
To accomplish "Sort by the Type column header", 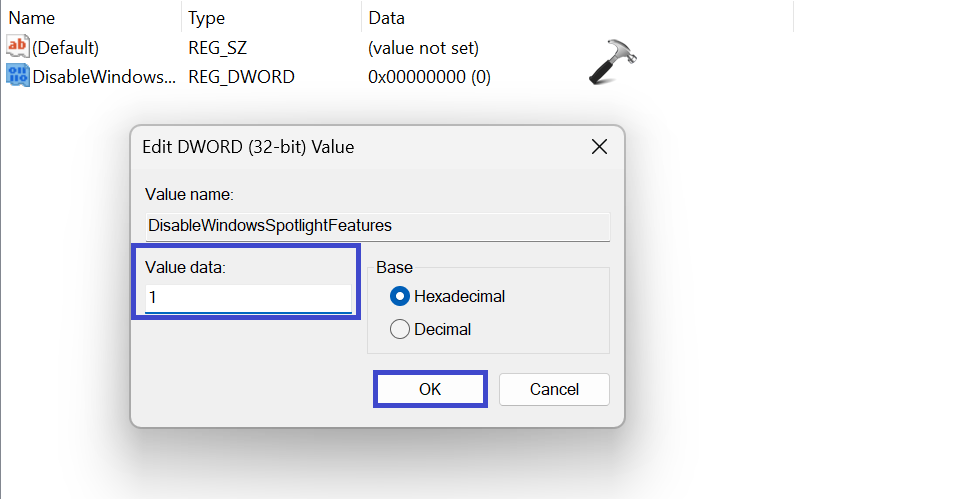I will pos(207,18).
